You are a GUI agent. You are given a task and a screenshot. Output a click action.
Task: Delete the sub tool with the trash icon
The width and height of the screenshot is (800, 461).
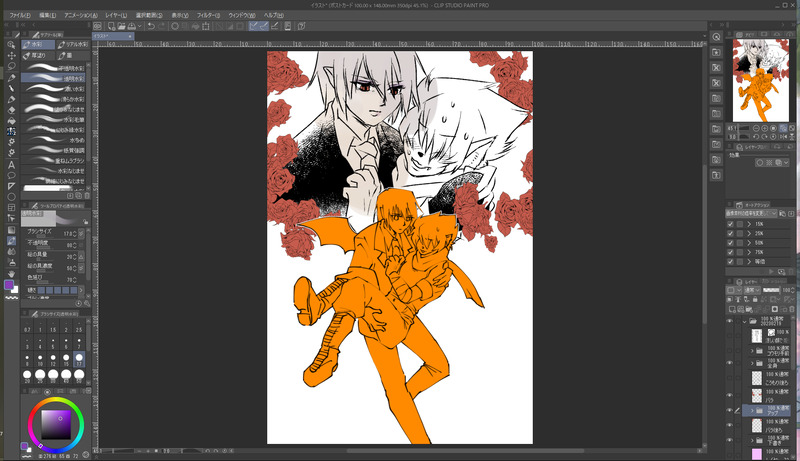[87, 196]
